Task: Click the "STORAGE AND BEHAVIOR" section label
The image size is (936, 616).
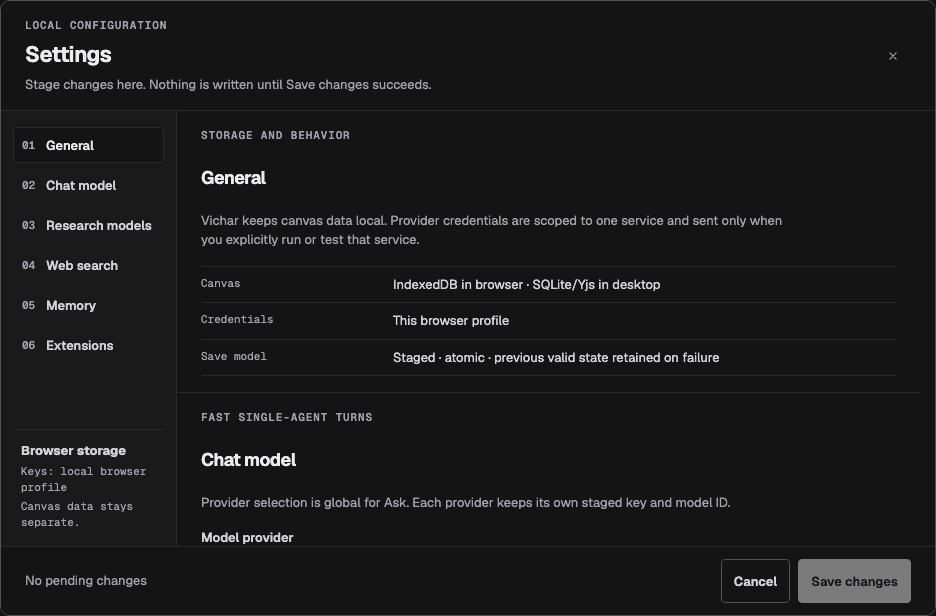Action: [275, 135]
